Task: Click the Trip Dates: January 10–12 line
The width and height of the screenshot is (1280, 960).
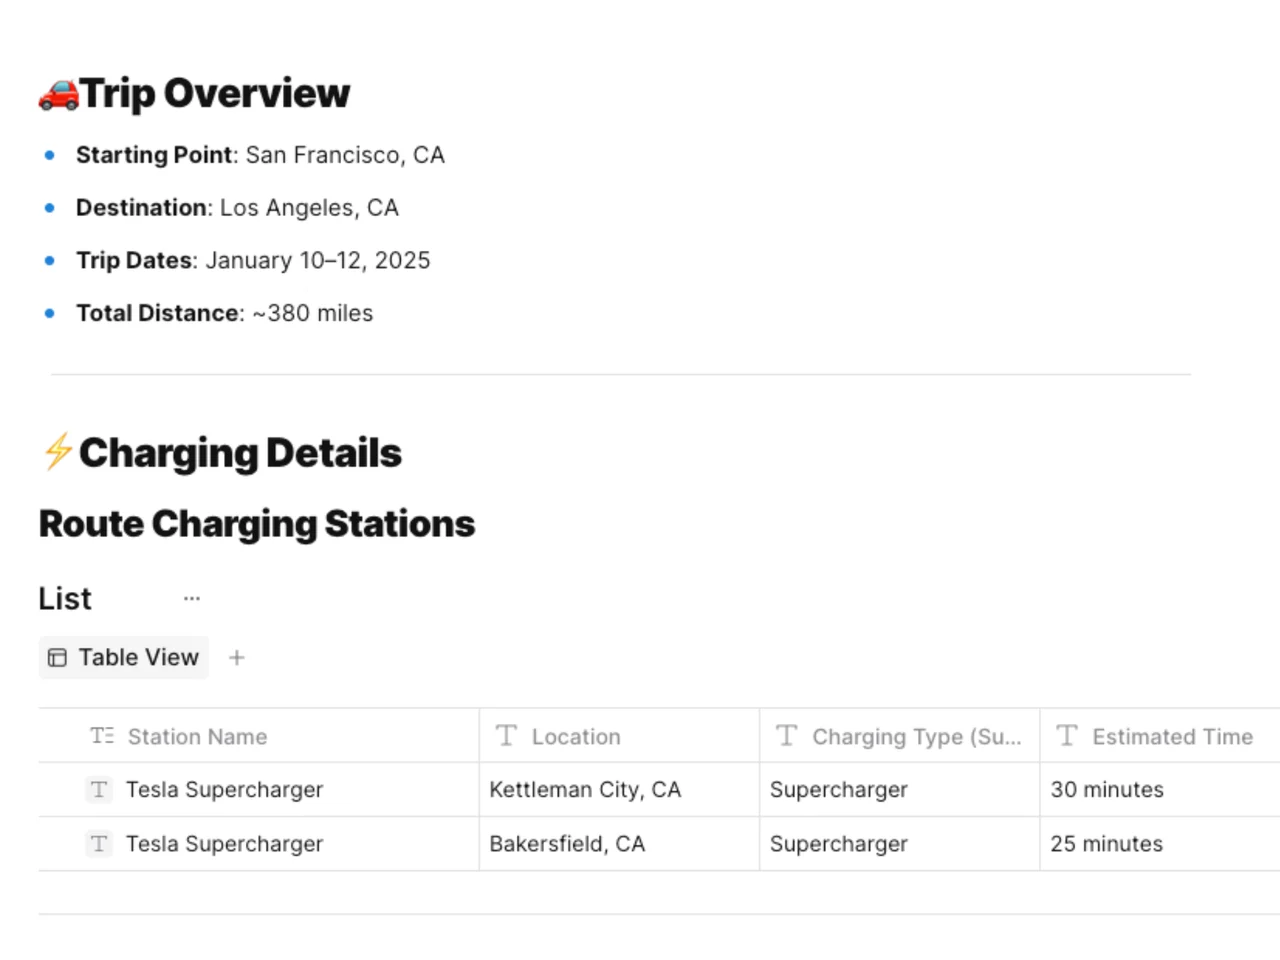Action: coord(253,261)
